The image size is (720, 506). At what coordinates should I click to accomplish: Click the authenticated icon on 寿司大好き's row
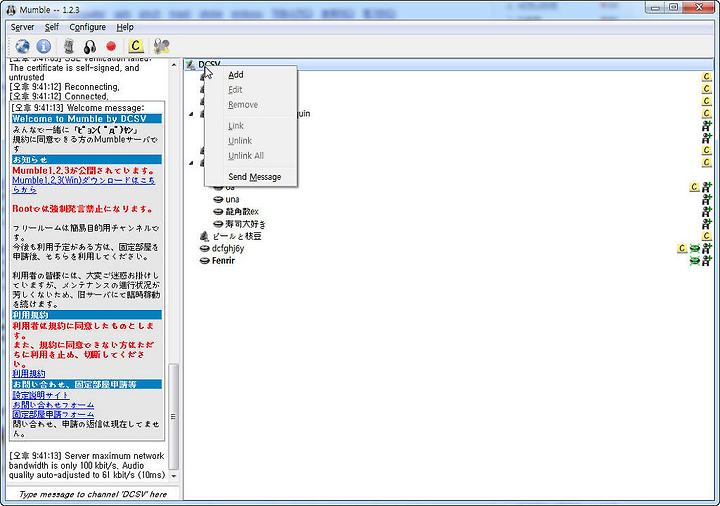tap(707, 224)
